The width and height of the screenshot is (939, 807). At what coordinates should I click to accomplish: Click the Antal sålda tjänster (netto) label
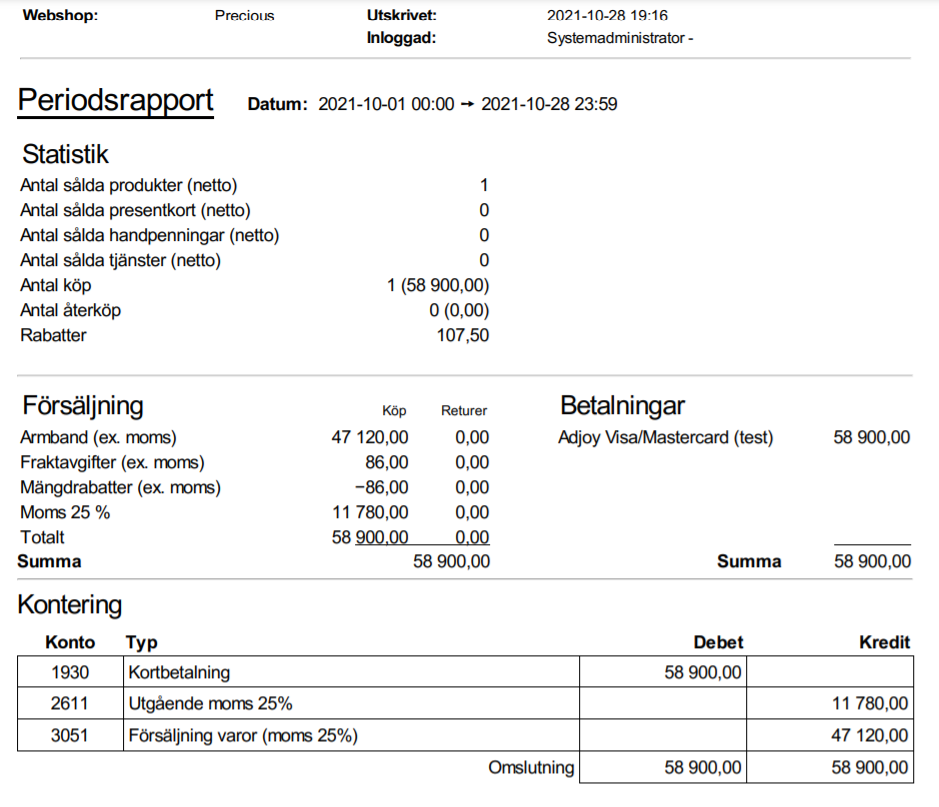[120, 261]
